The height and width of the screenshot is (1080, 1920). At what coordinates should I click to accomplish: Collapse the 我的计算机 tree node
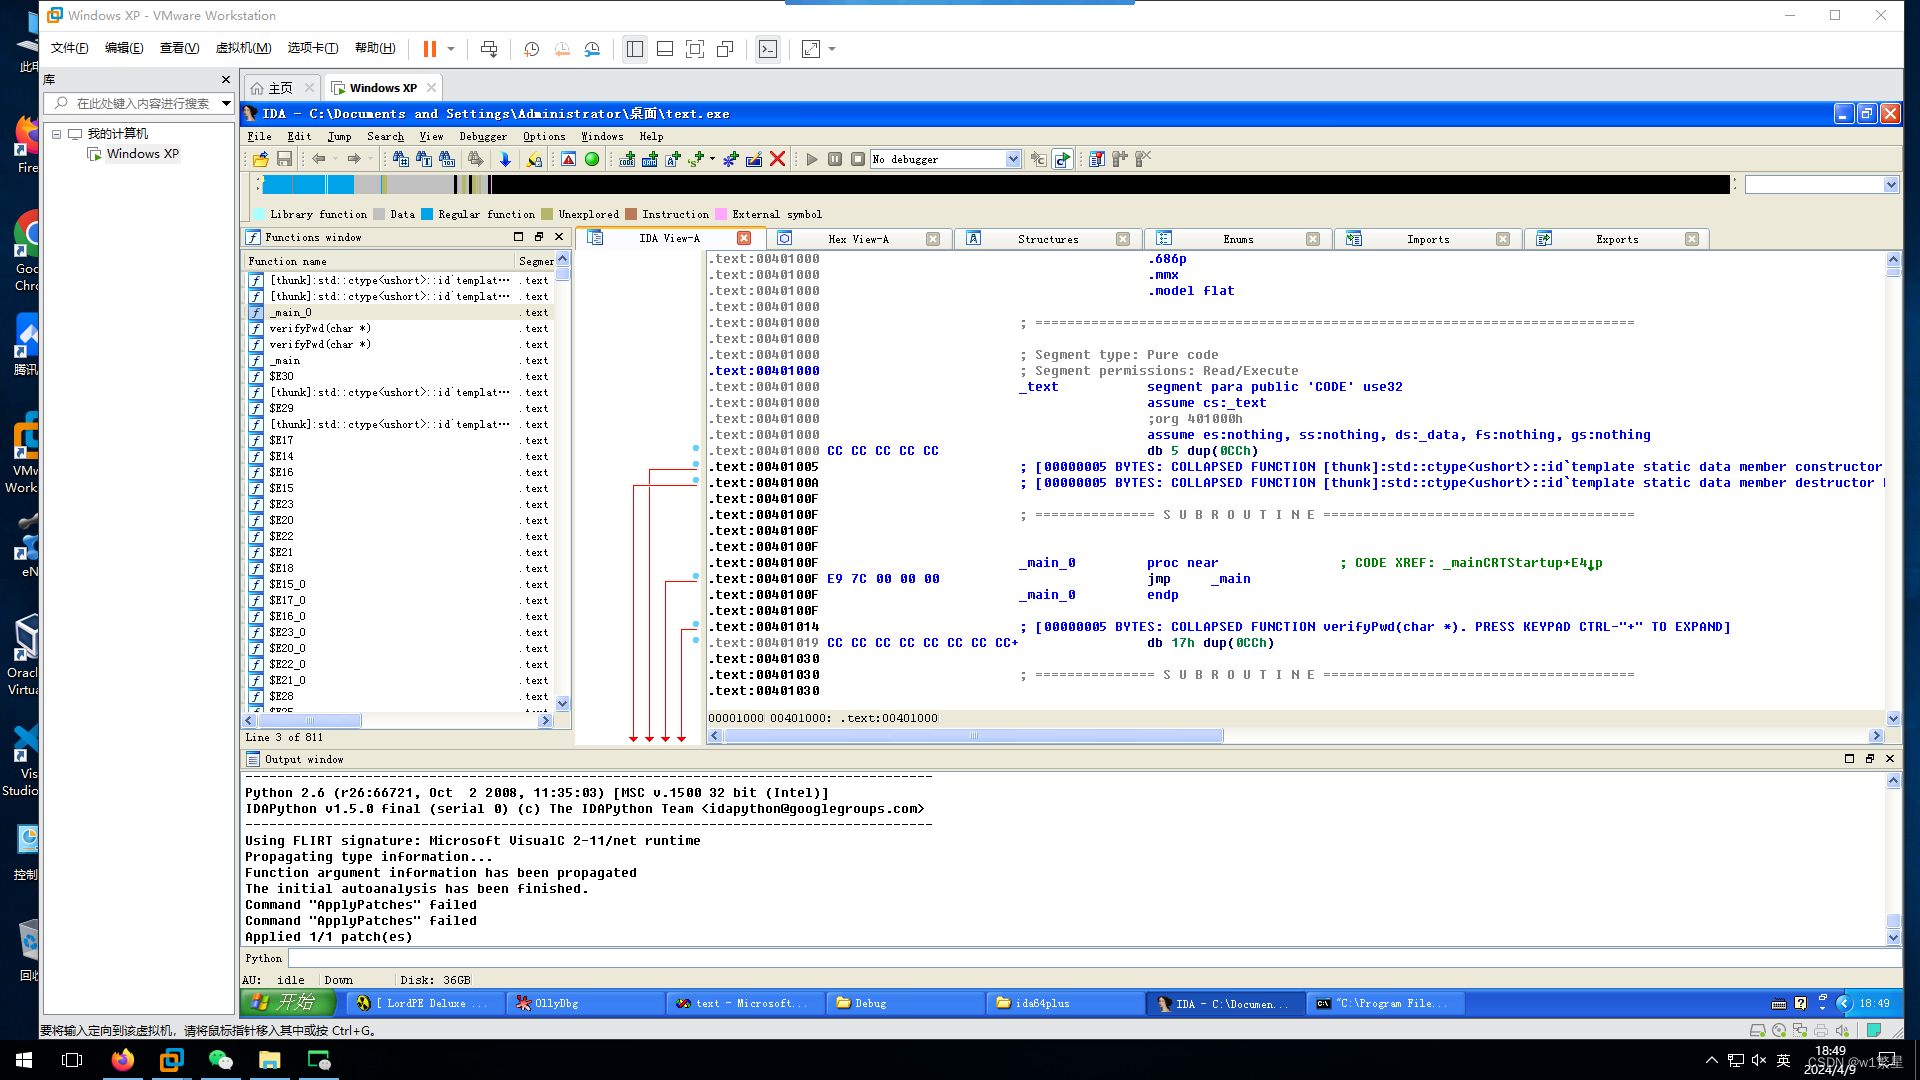click(57, 134)
